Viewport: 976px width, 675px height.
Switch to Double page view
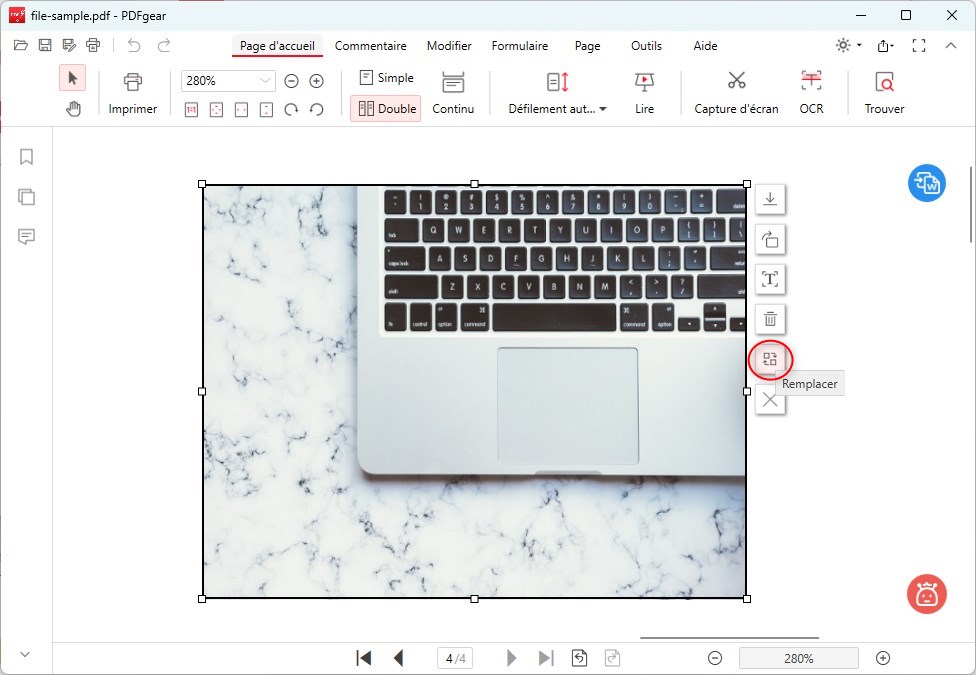(385, 107)
